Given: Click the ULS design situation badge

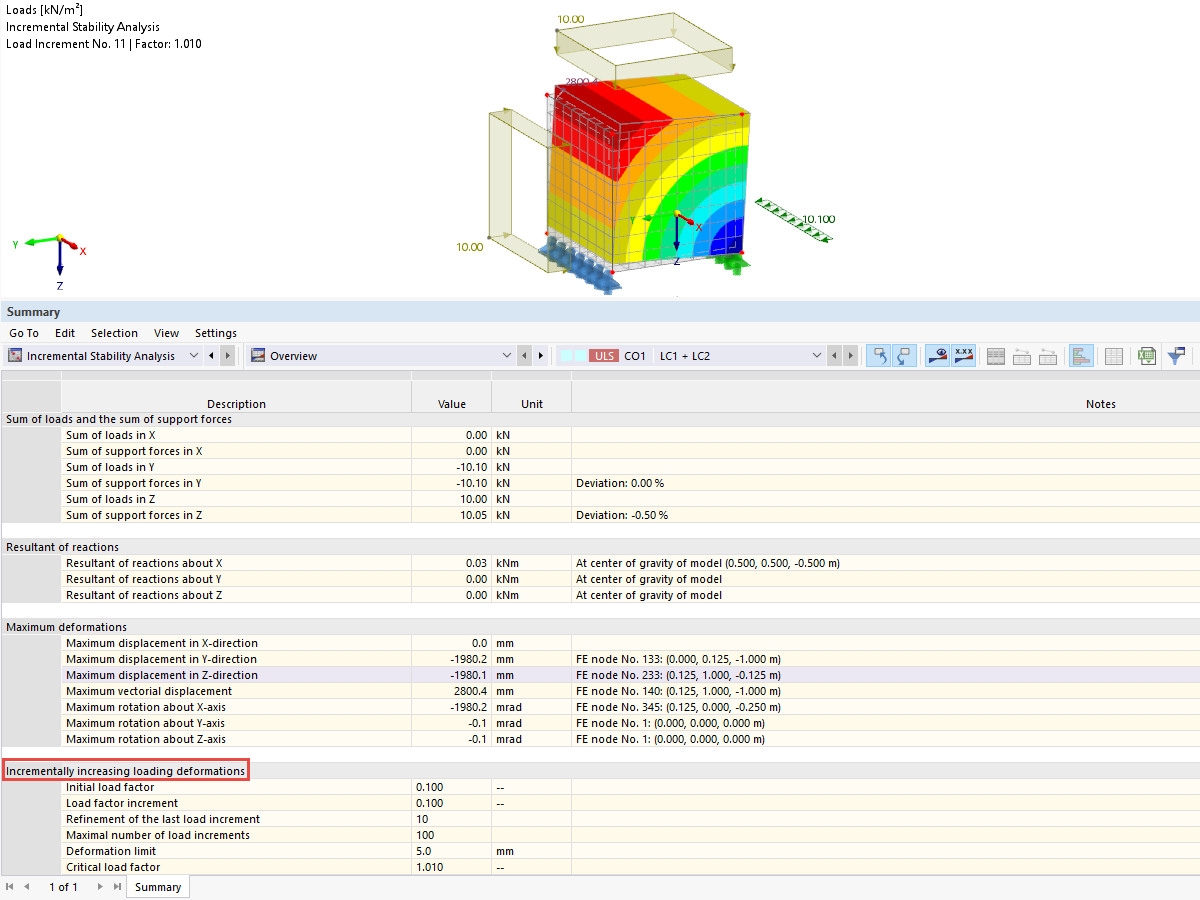Looking at the screenshot, I should (x=604, y=356).
